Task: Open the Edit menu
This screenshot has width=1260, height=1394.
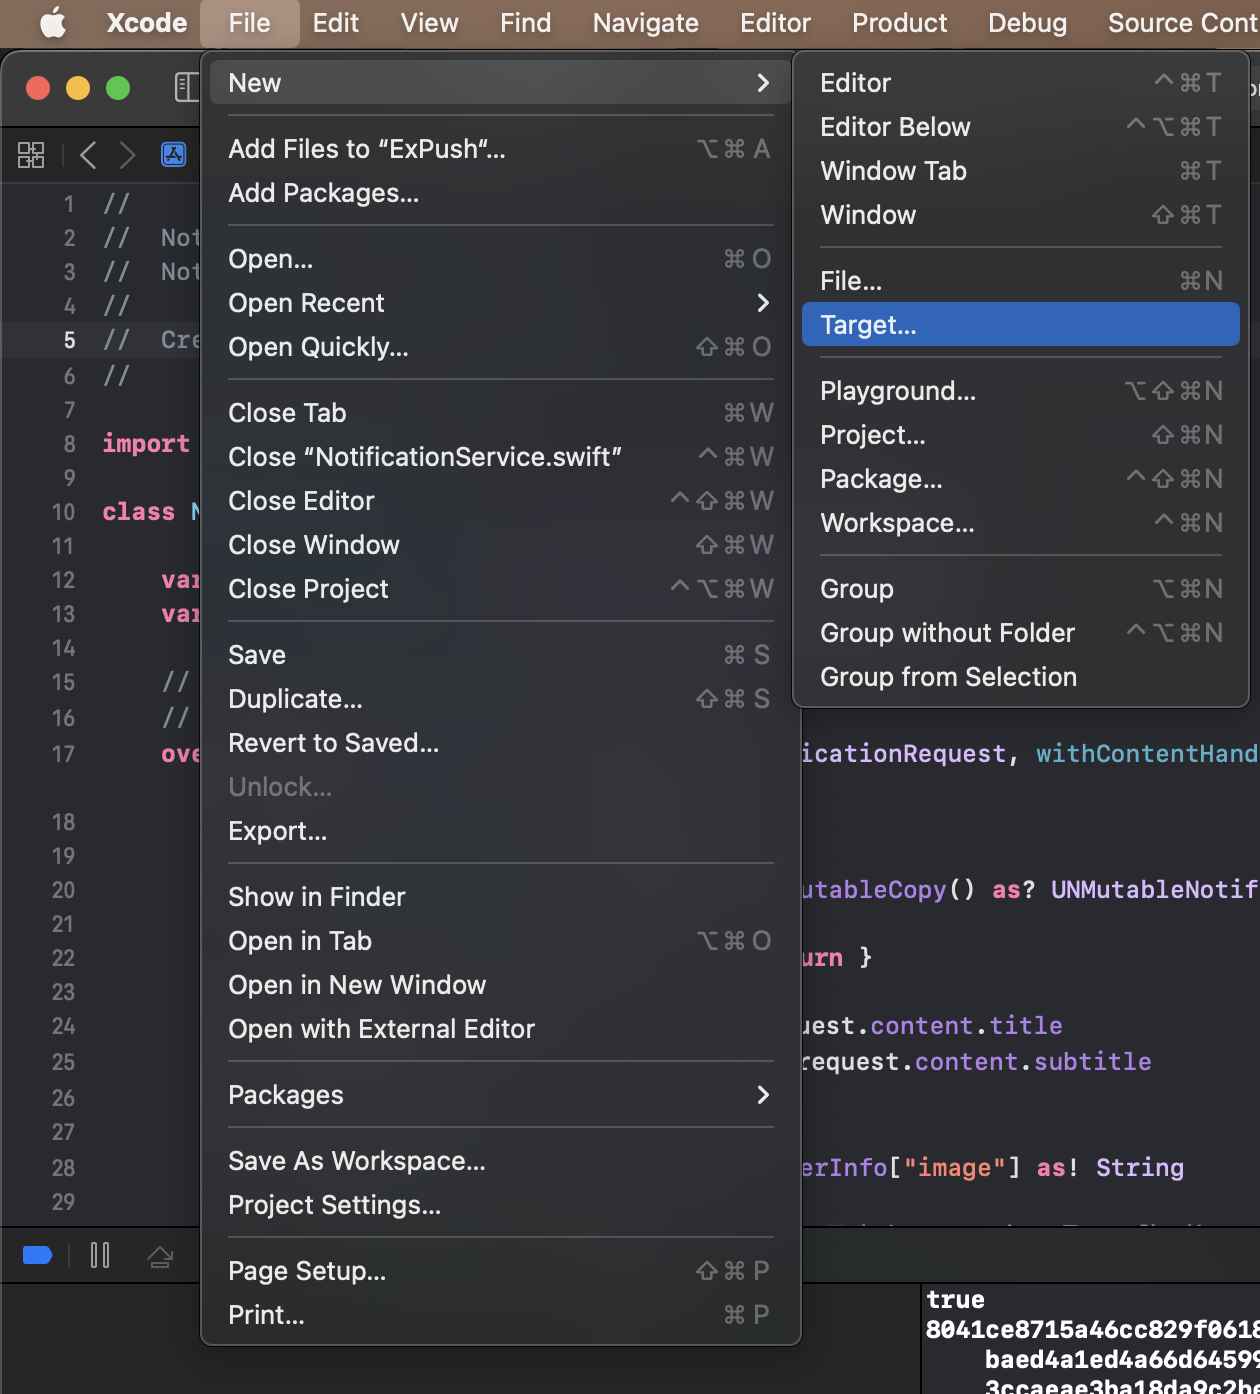Action: point(336,22)
